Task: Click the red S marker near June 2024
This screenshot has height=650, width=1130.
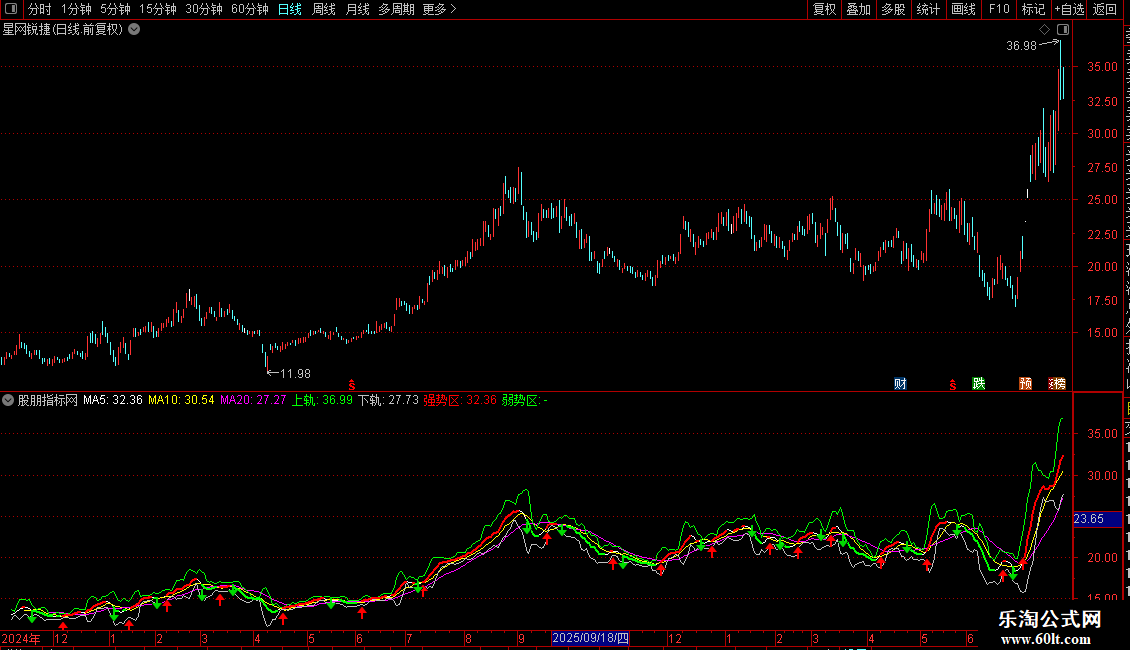Action: [352, 386]
